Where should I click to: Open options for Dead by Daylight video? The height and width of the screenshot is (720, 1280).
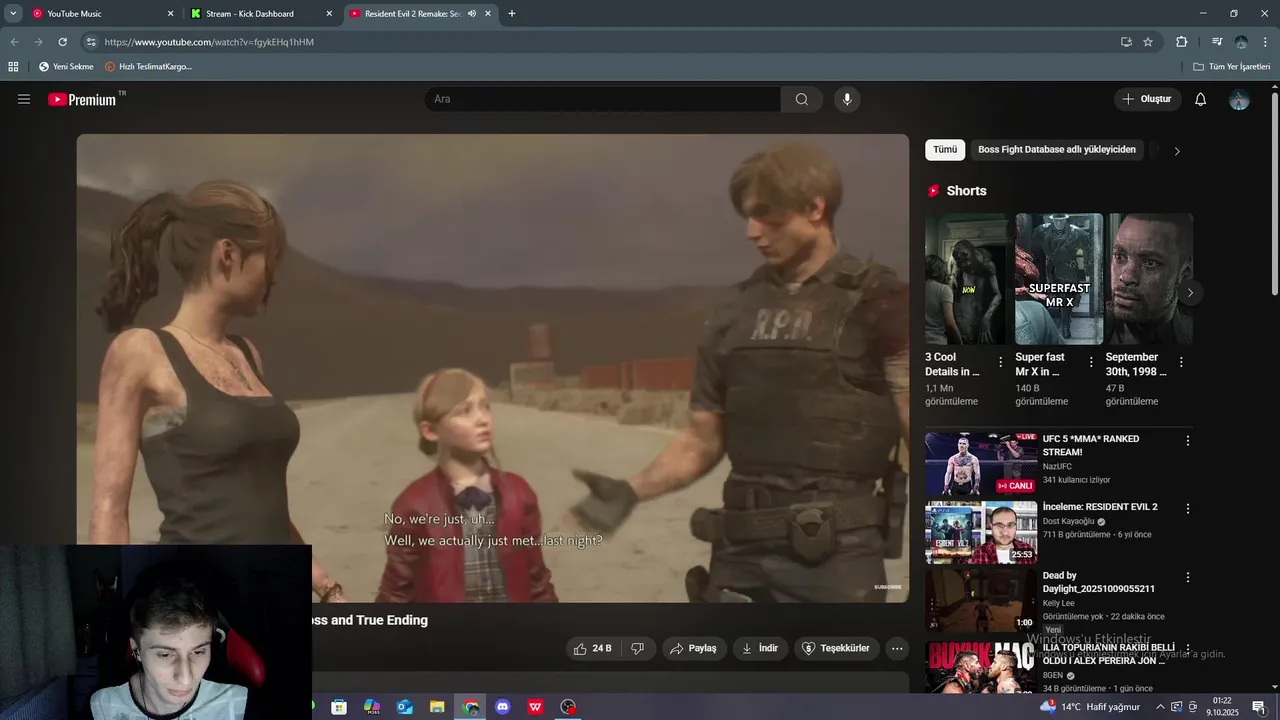(x=1188, y=577)
